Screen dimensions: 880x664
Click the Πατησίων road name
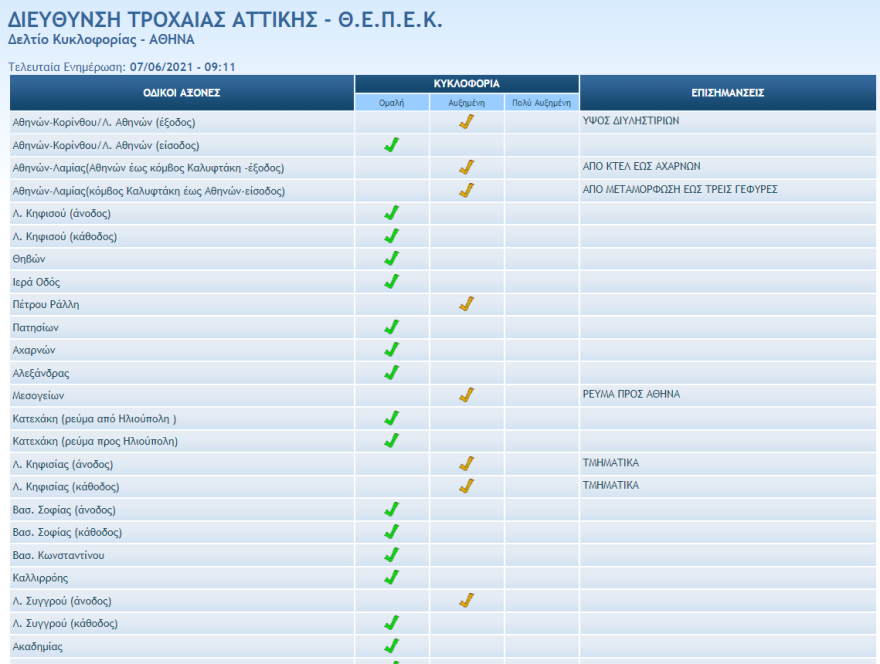[36, 328]
